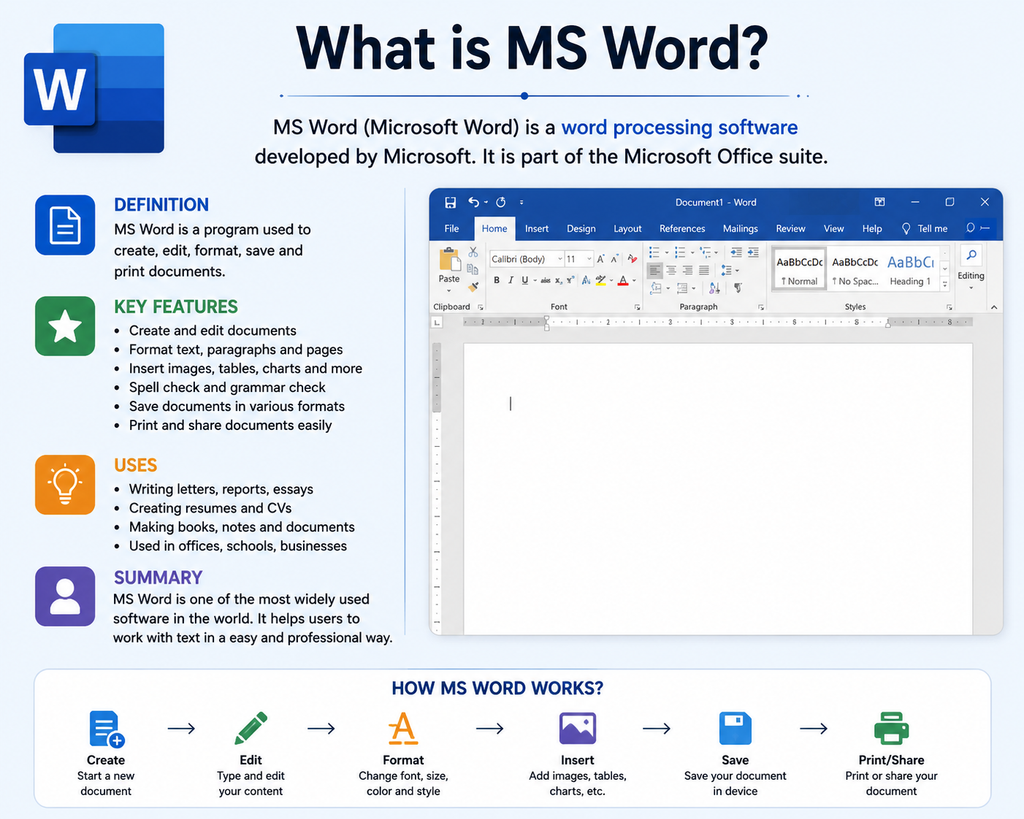Toggle Center alignment
This screenshot has width=1024, height=819.
click(x=671, y=270)
